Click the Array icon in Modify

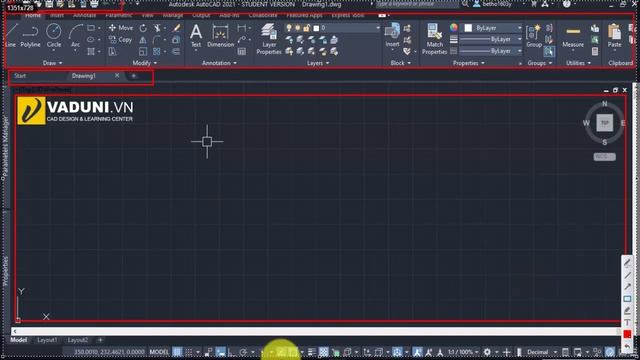tap(157, 51)
